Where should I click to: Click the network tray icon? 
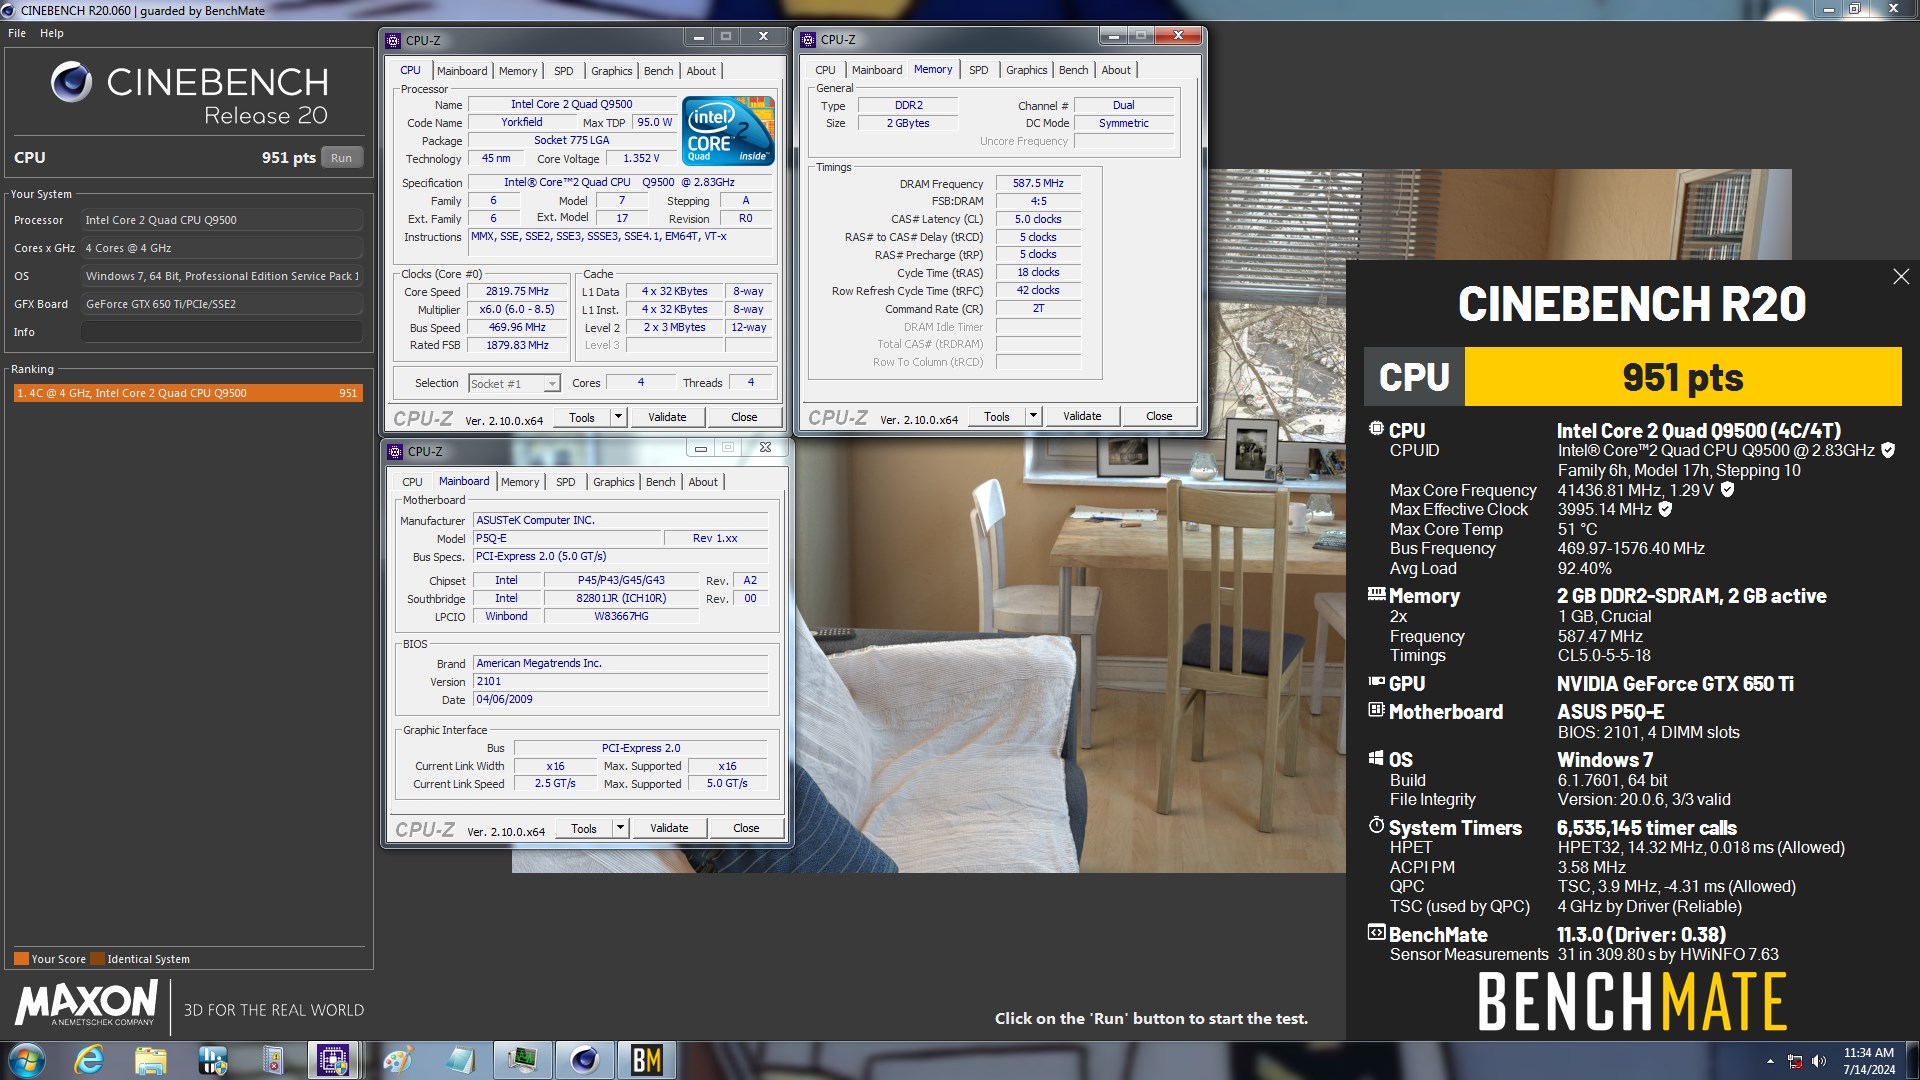[x=1795, y=1061]
